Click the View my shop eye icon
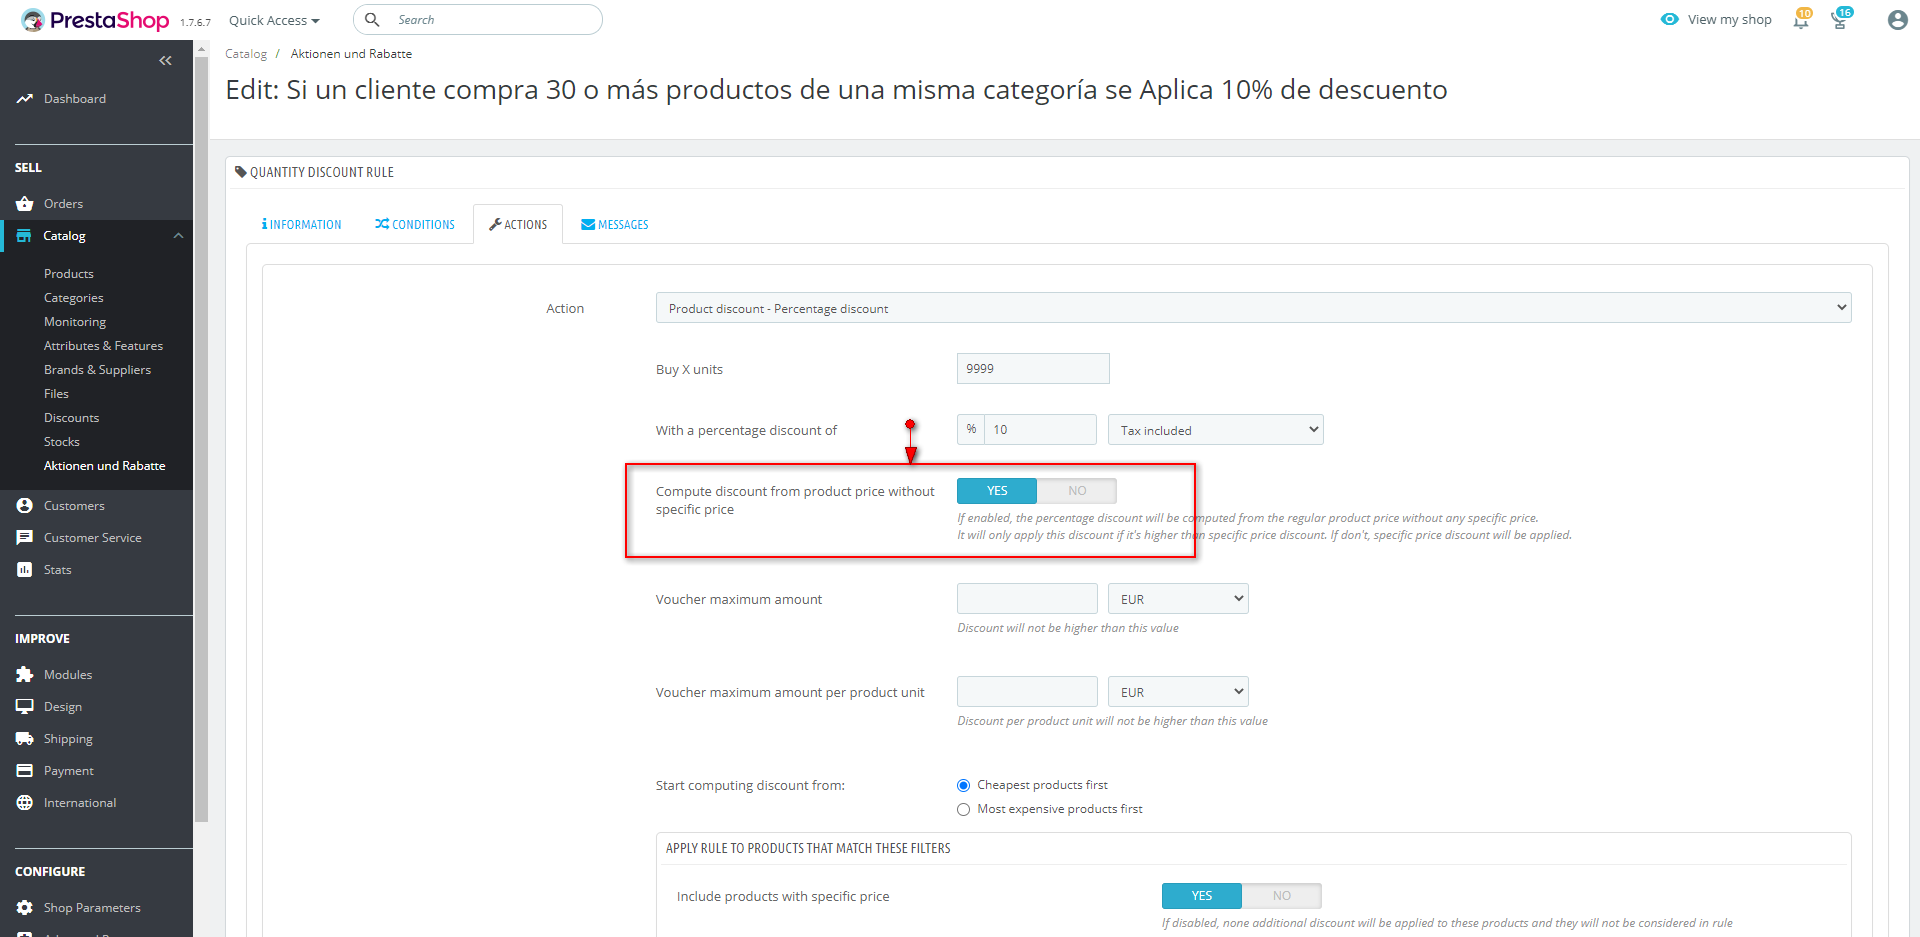This screenshot has height=937, width=1920. tap(1669, 19)
